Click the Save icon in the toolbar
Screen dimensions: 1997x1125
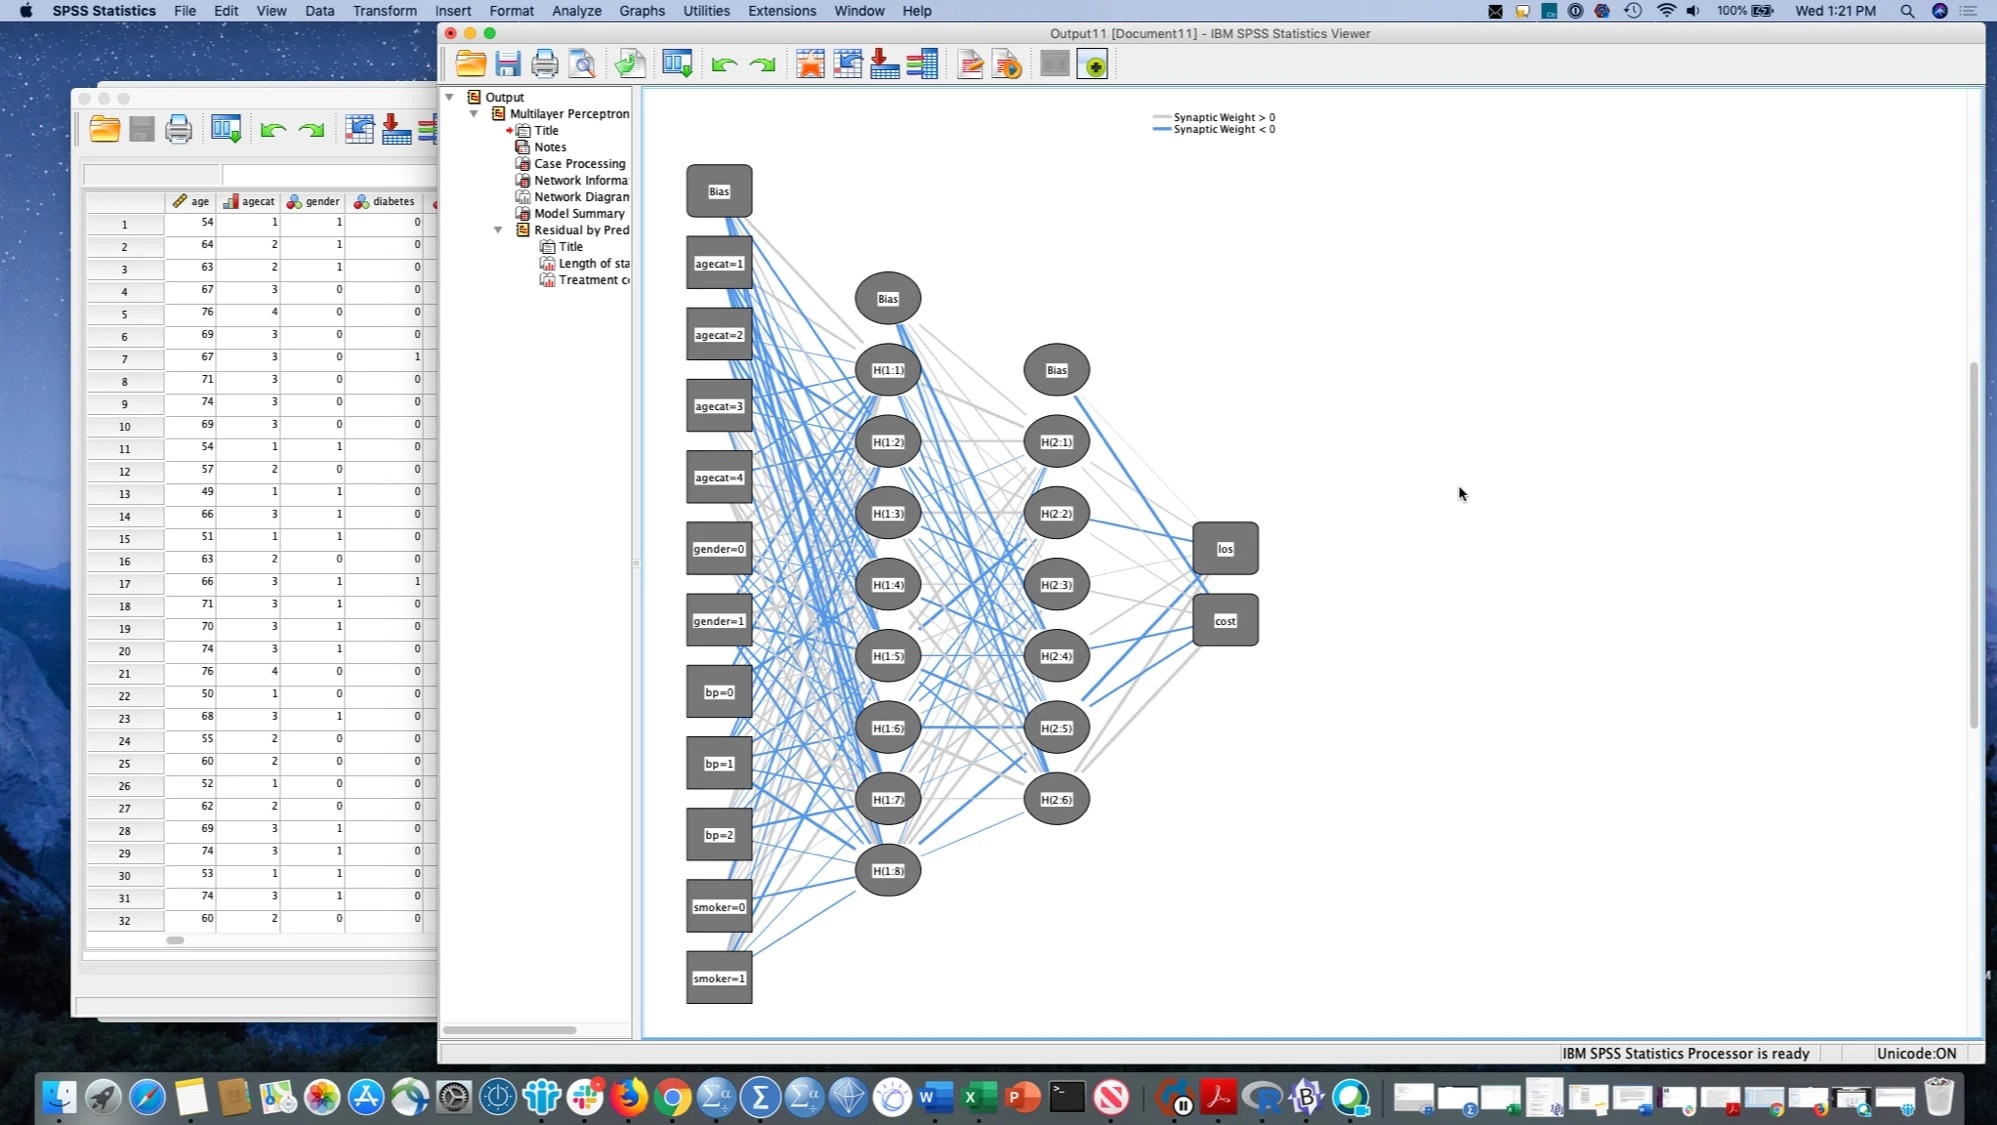pyautogui.click(x=509, y=64)
